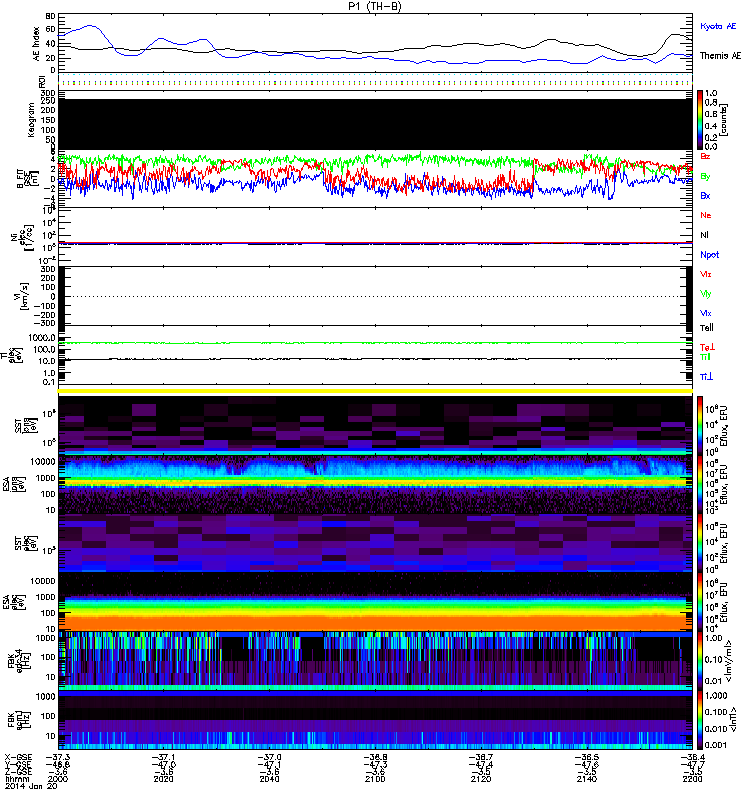The image size is (750, 800).
Task: Click the plot title "P1 (TH-B)"
Action: click(x=374, y=6)
